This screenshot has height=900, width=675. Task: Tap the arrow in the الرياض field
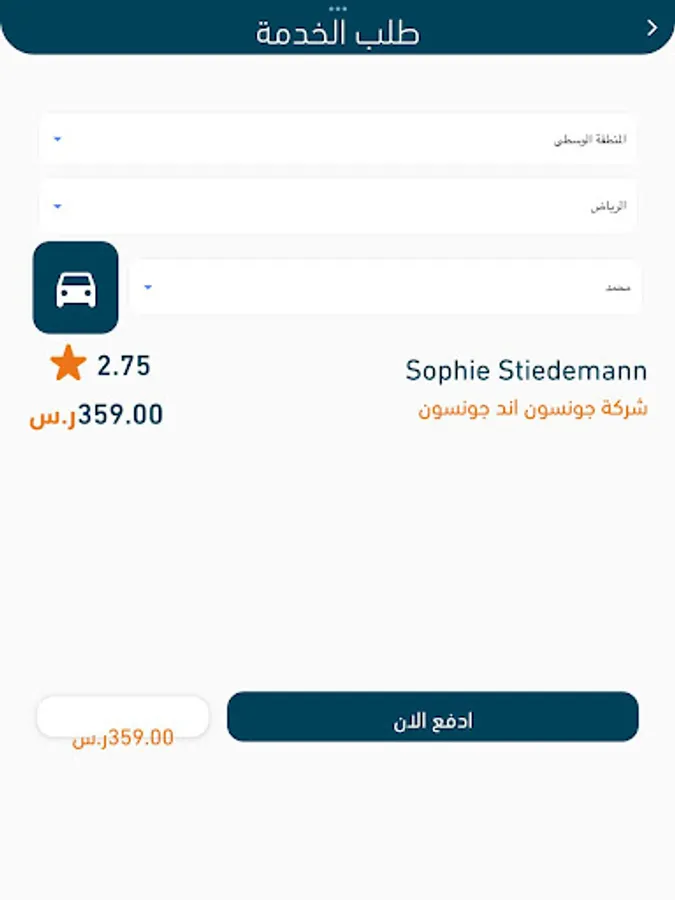coord(57,206)
